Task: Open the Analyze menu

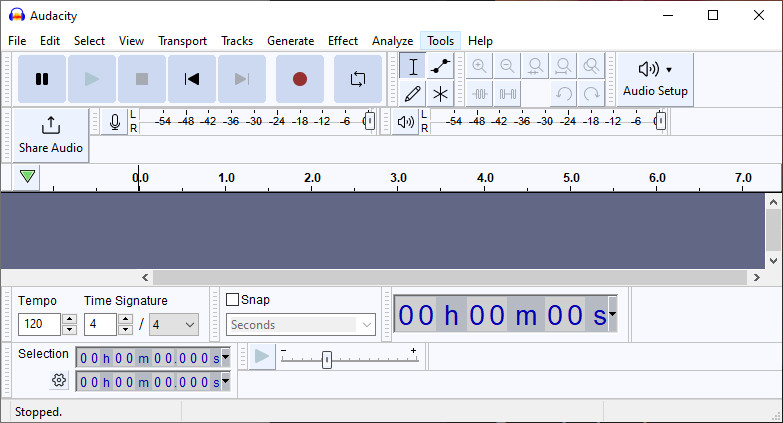Action: 392,41
